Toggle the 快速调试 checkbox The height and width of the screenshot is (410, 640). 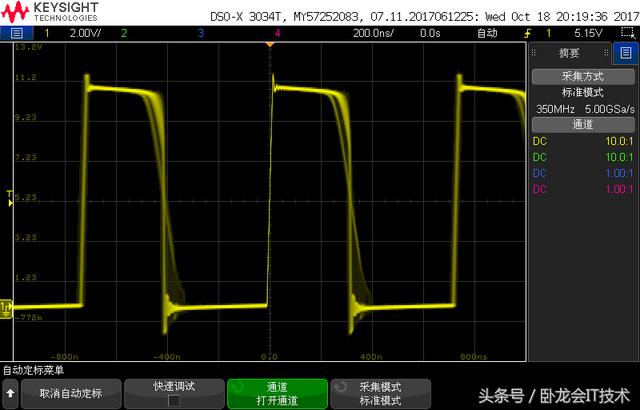(174, 400)
